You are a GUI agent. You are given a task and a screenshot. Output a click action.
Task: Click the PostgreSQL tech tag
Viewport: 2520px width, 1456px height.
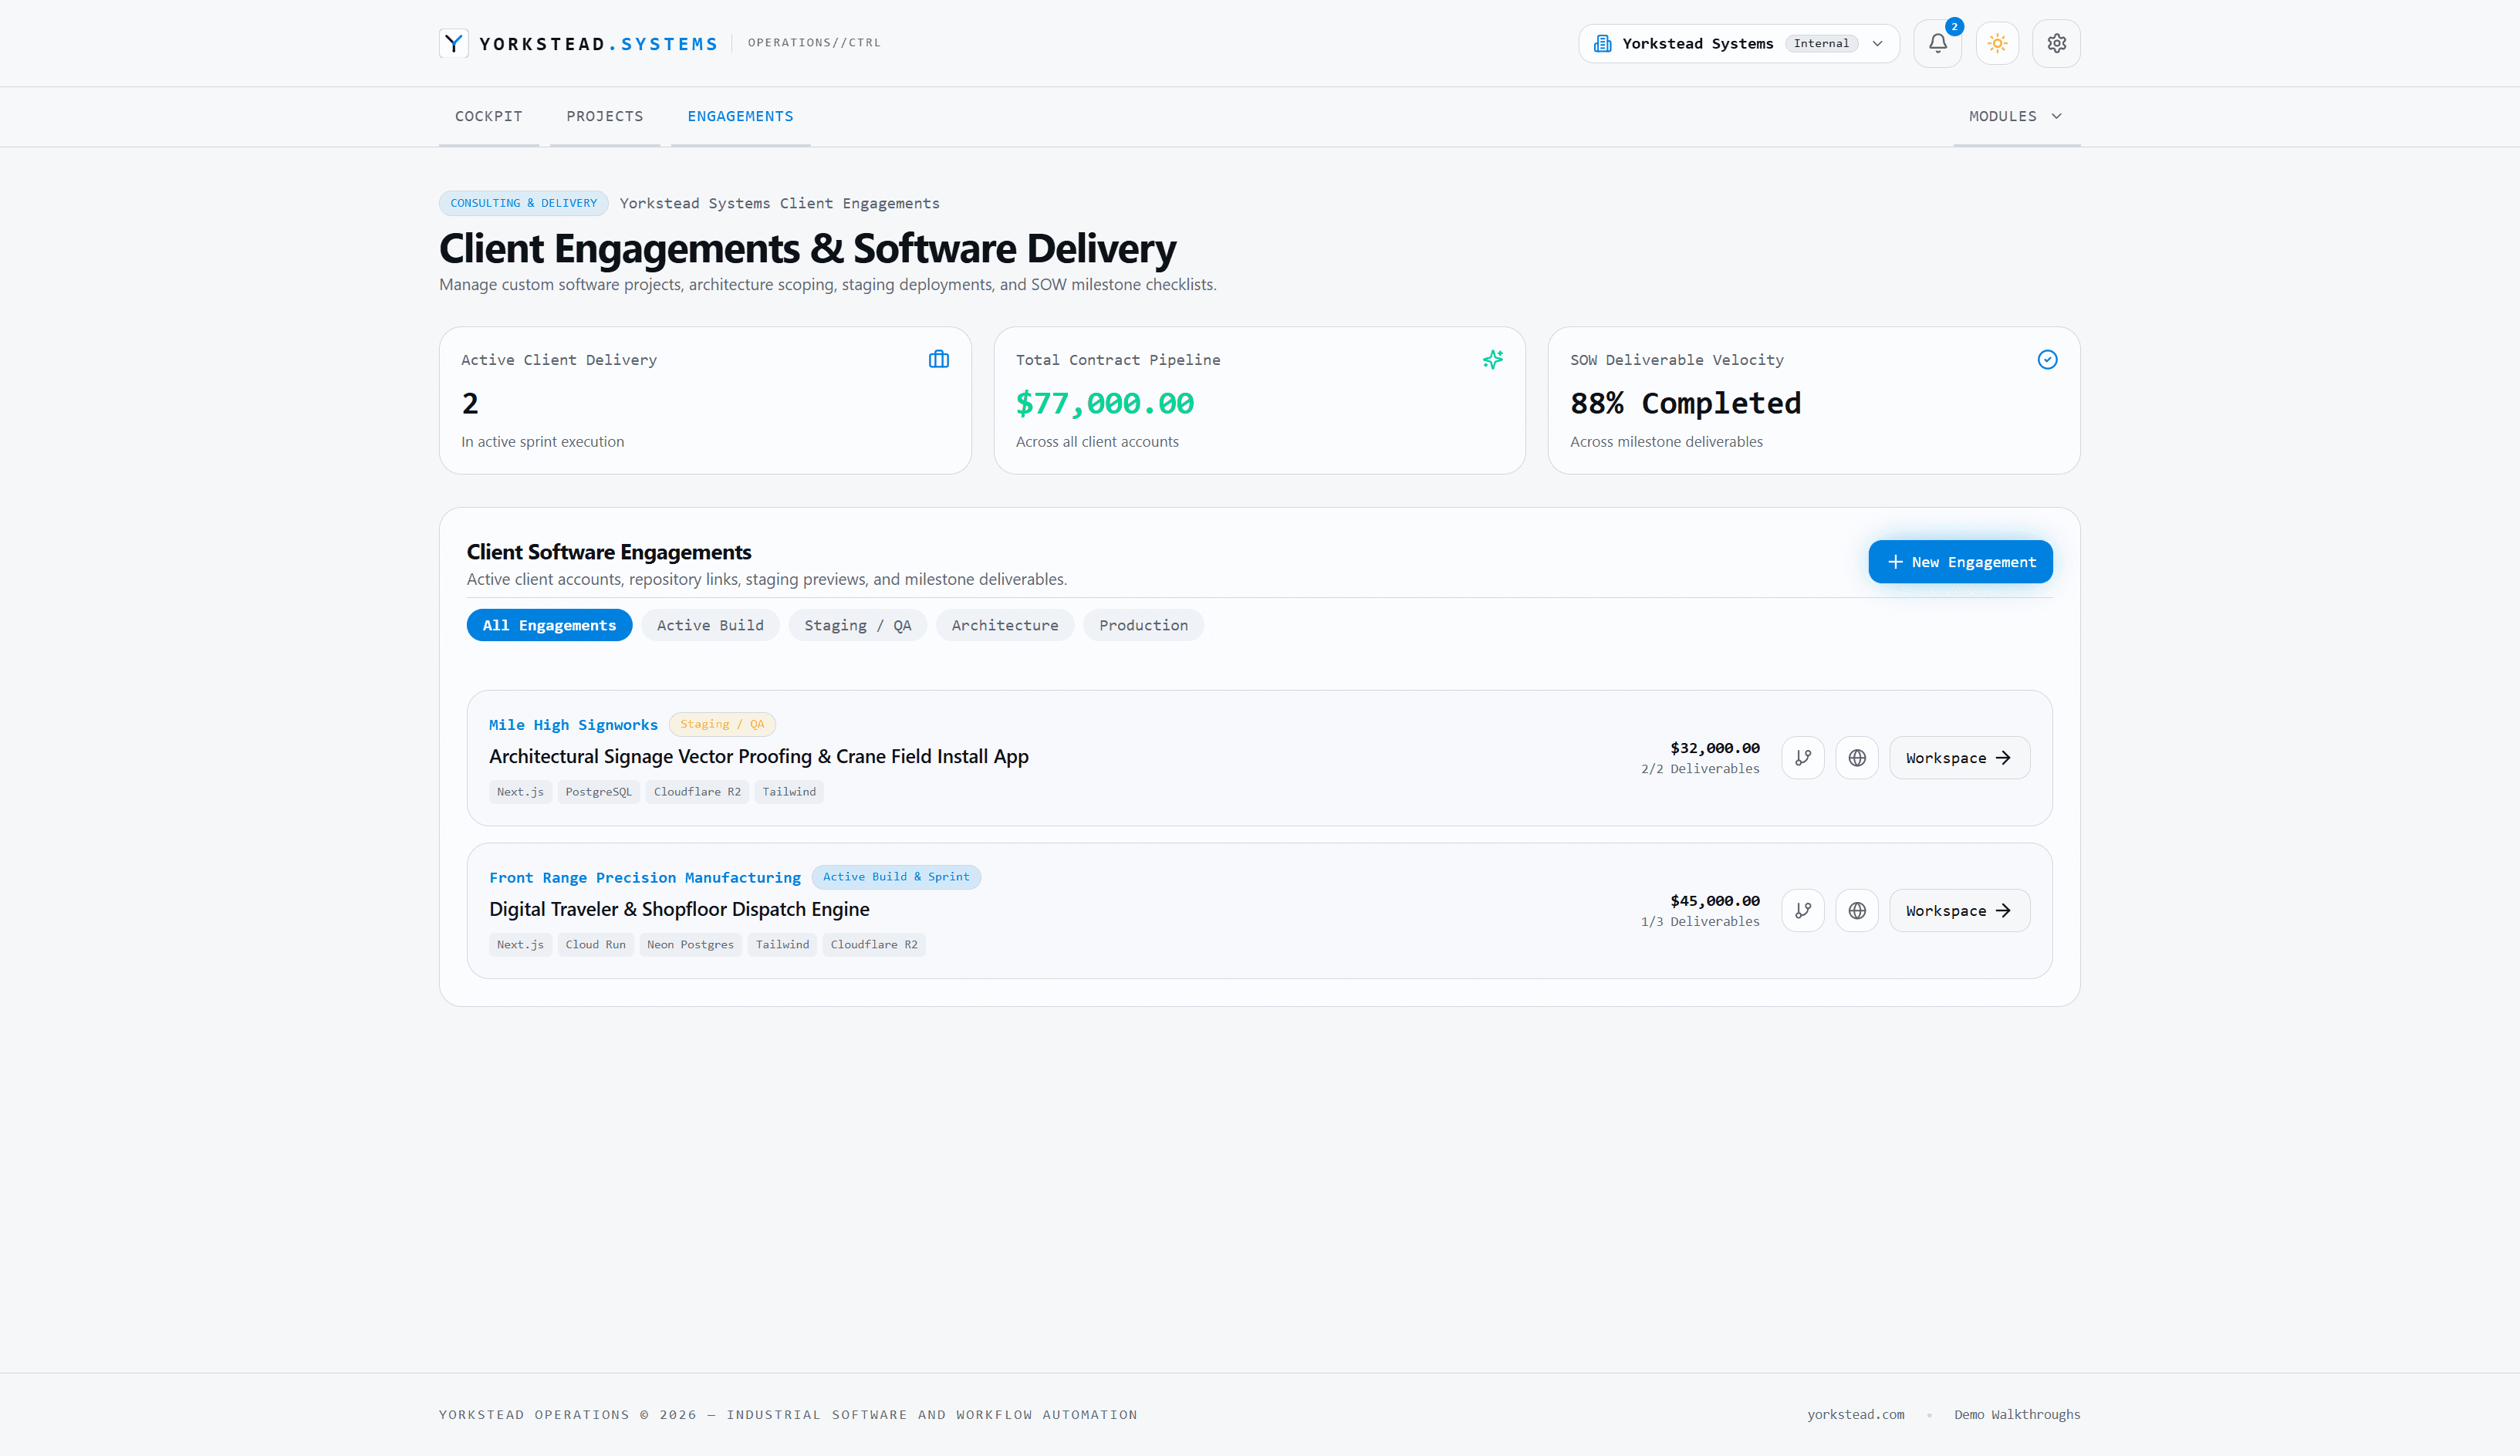(x=598, y=792)
